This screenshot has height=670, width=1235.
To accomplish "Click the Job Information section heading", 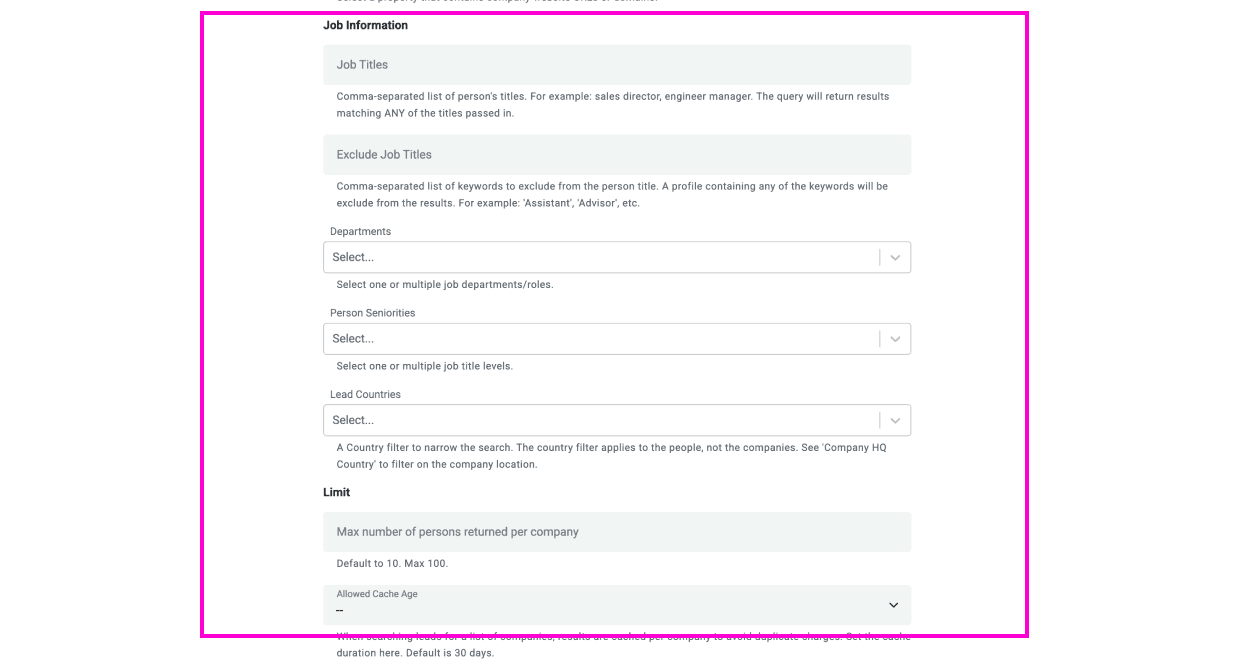I will tap(365, 25).
